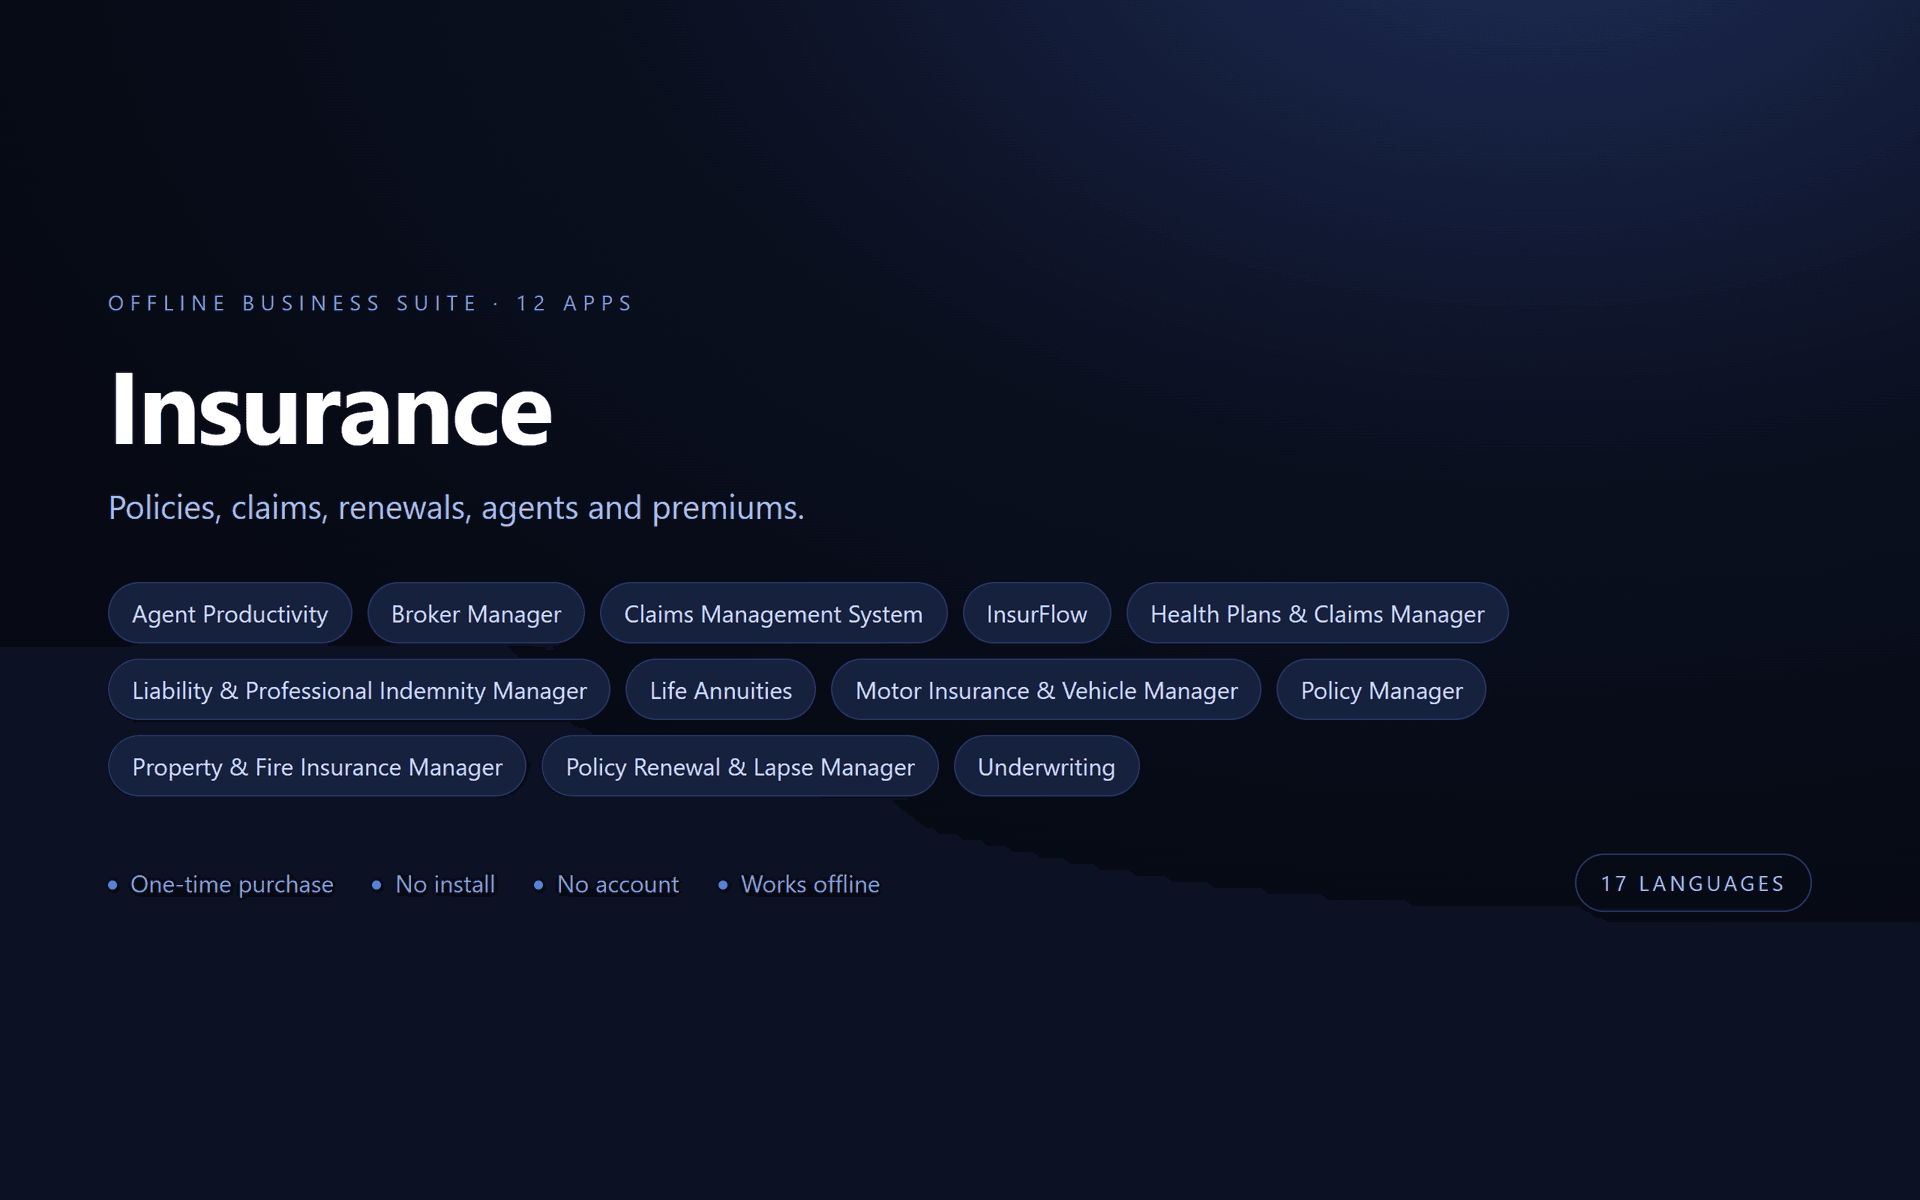Open Policy Renewal & Lapse Manager
Viewport: 1920px width, 1200px height.
[740, 767]
